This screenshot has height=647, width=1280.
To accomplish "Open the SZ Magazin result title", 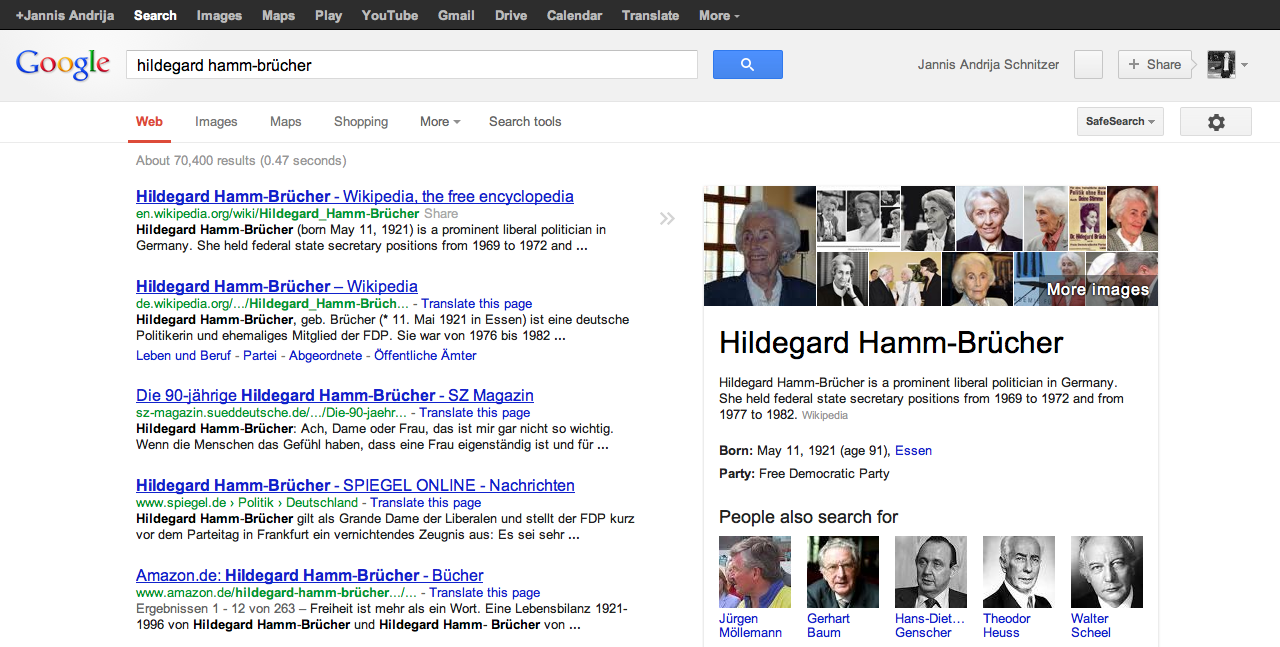I will tap(335, 395).
